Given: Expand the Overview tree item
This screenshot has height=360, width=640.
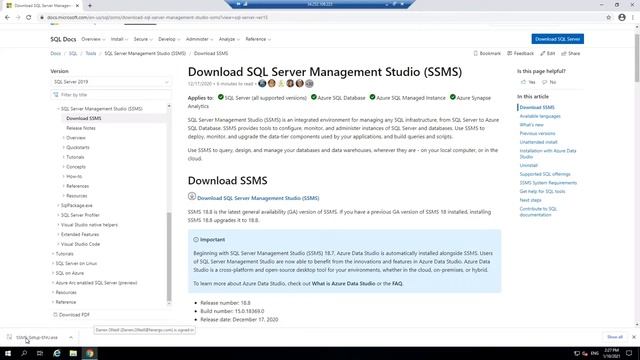Looking at the screenshot, I should pyautogui.click(x=64, y=138).
